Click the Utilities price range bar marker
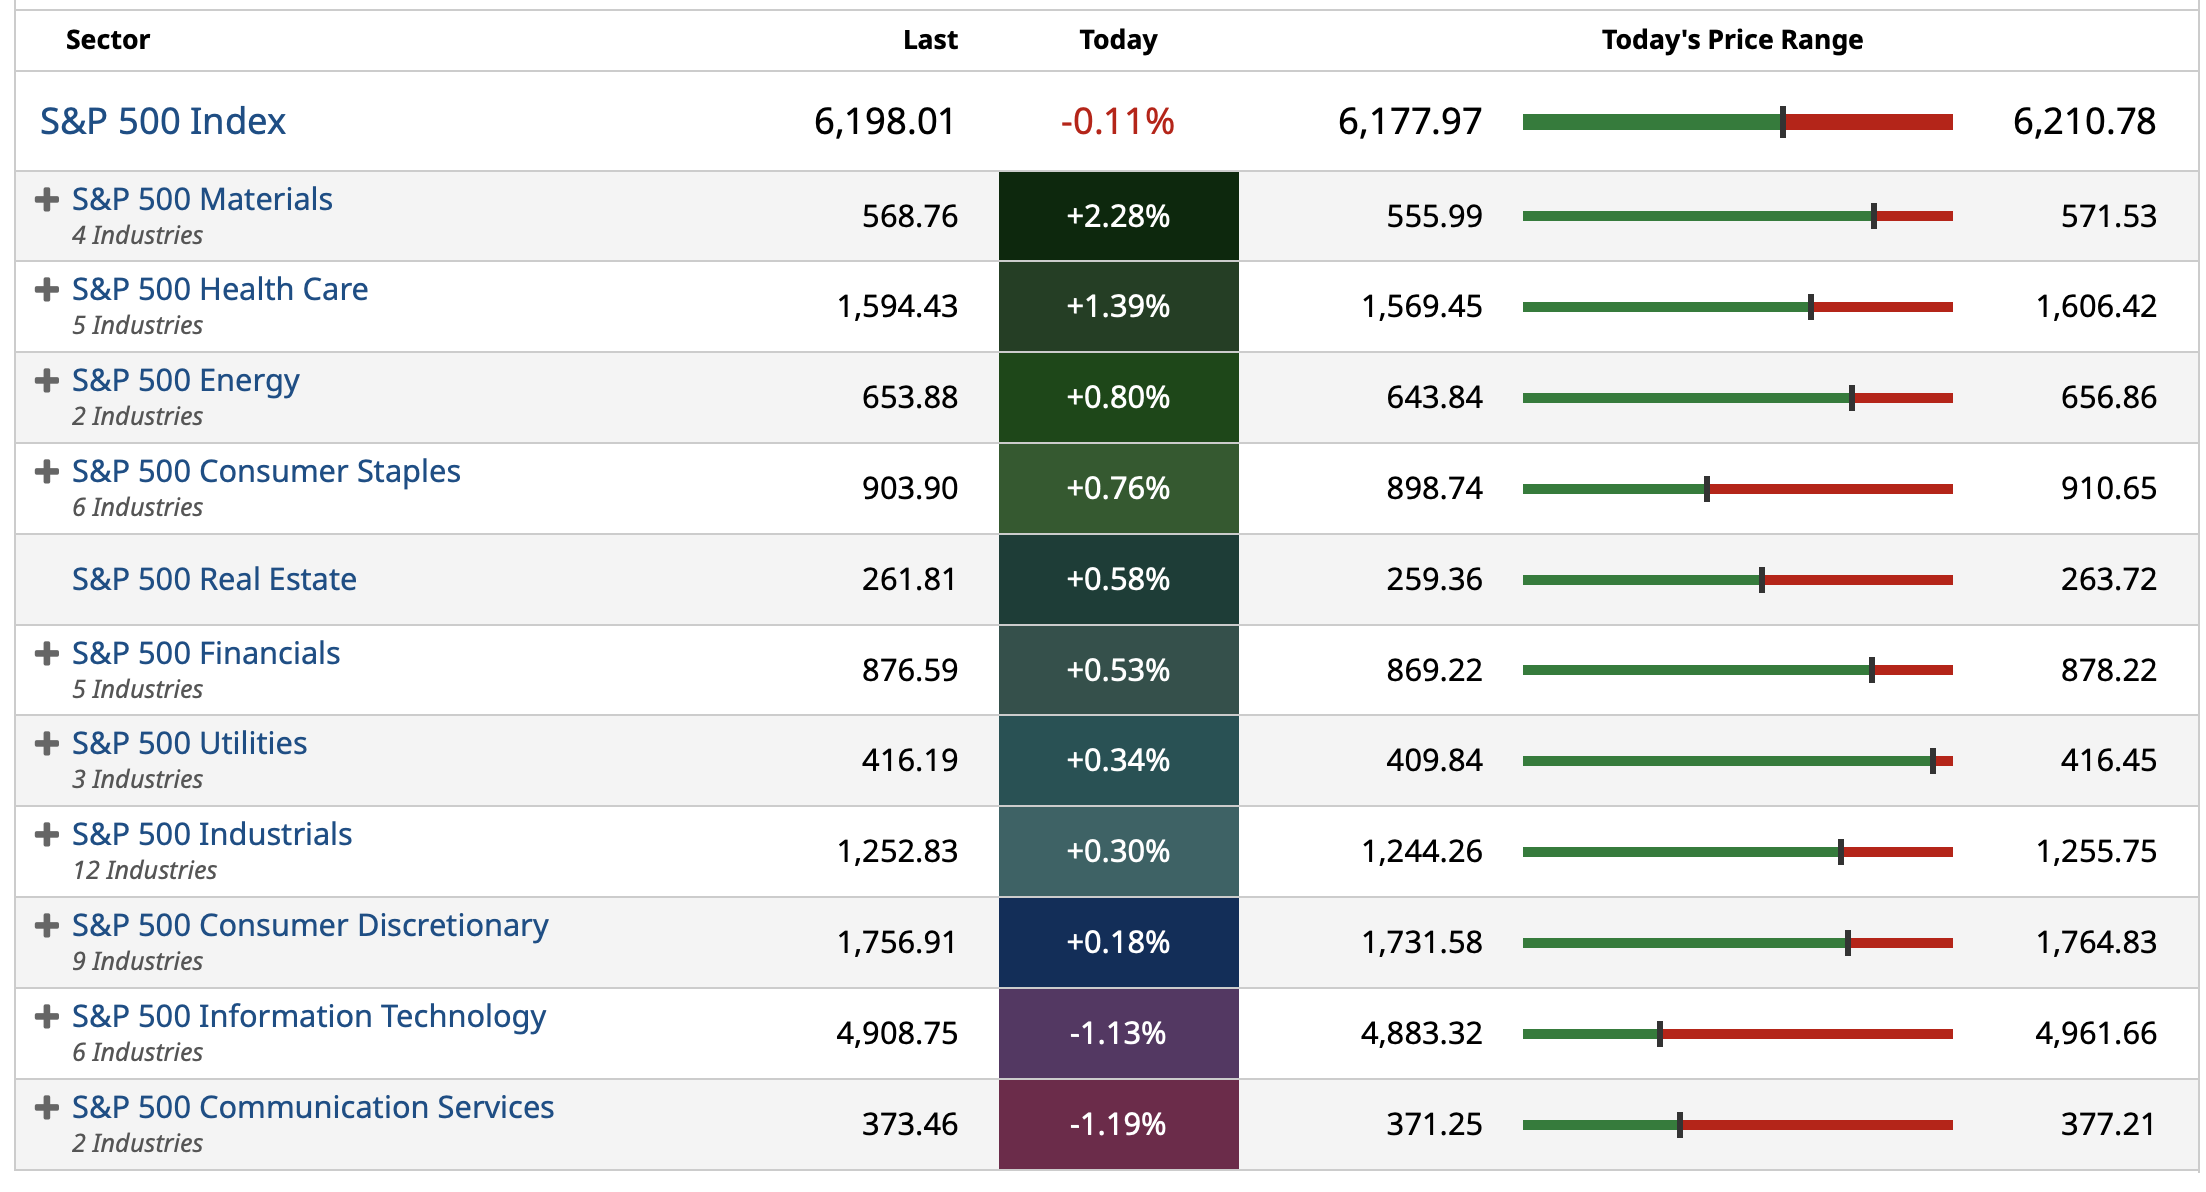 [x=1933, y=761]
